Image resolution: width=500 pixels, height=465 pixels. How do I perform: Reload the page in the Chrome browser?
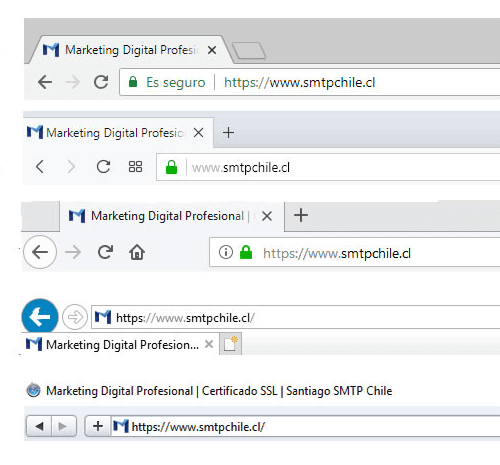101,82
